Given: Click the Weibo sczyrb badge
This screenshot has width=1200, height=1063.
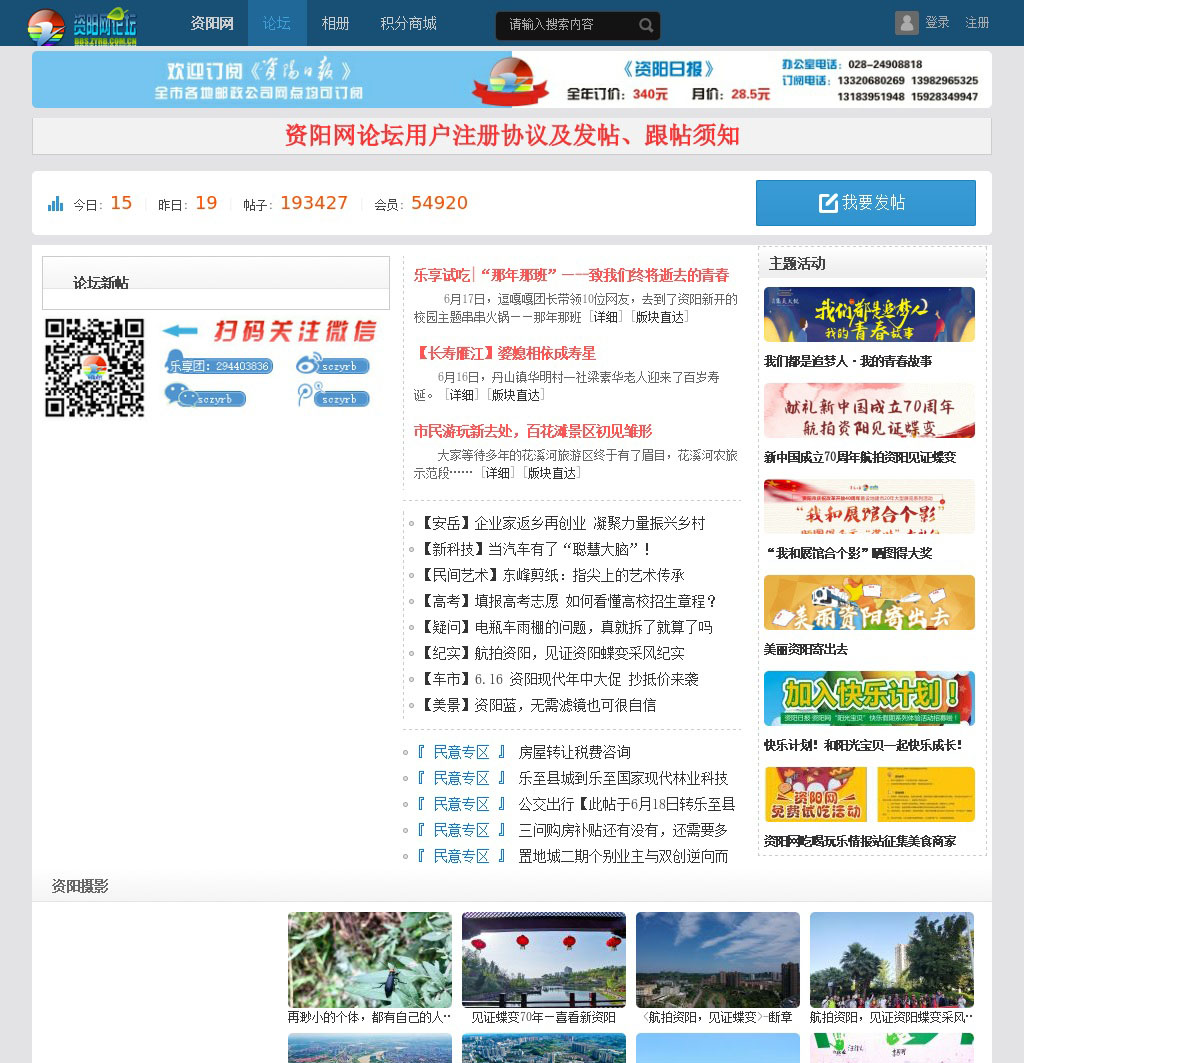Looking at the screenshot, I should 333,365.
